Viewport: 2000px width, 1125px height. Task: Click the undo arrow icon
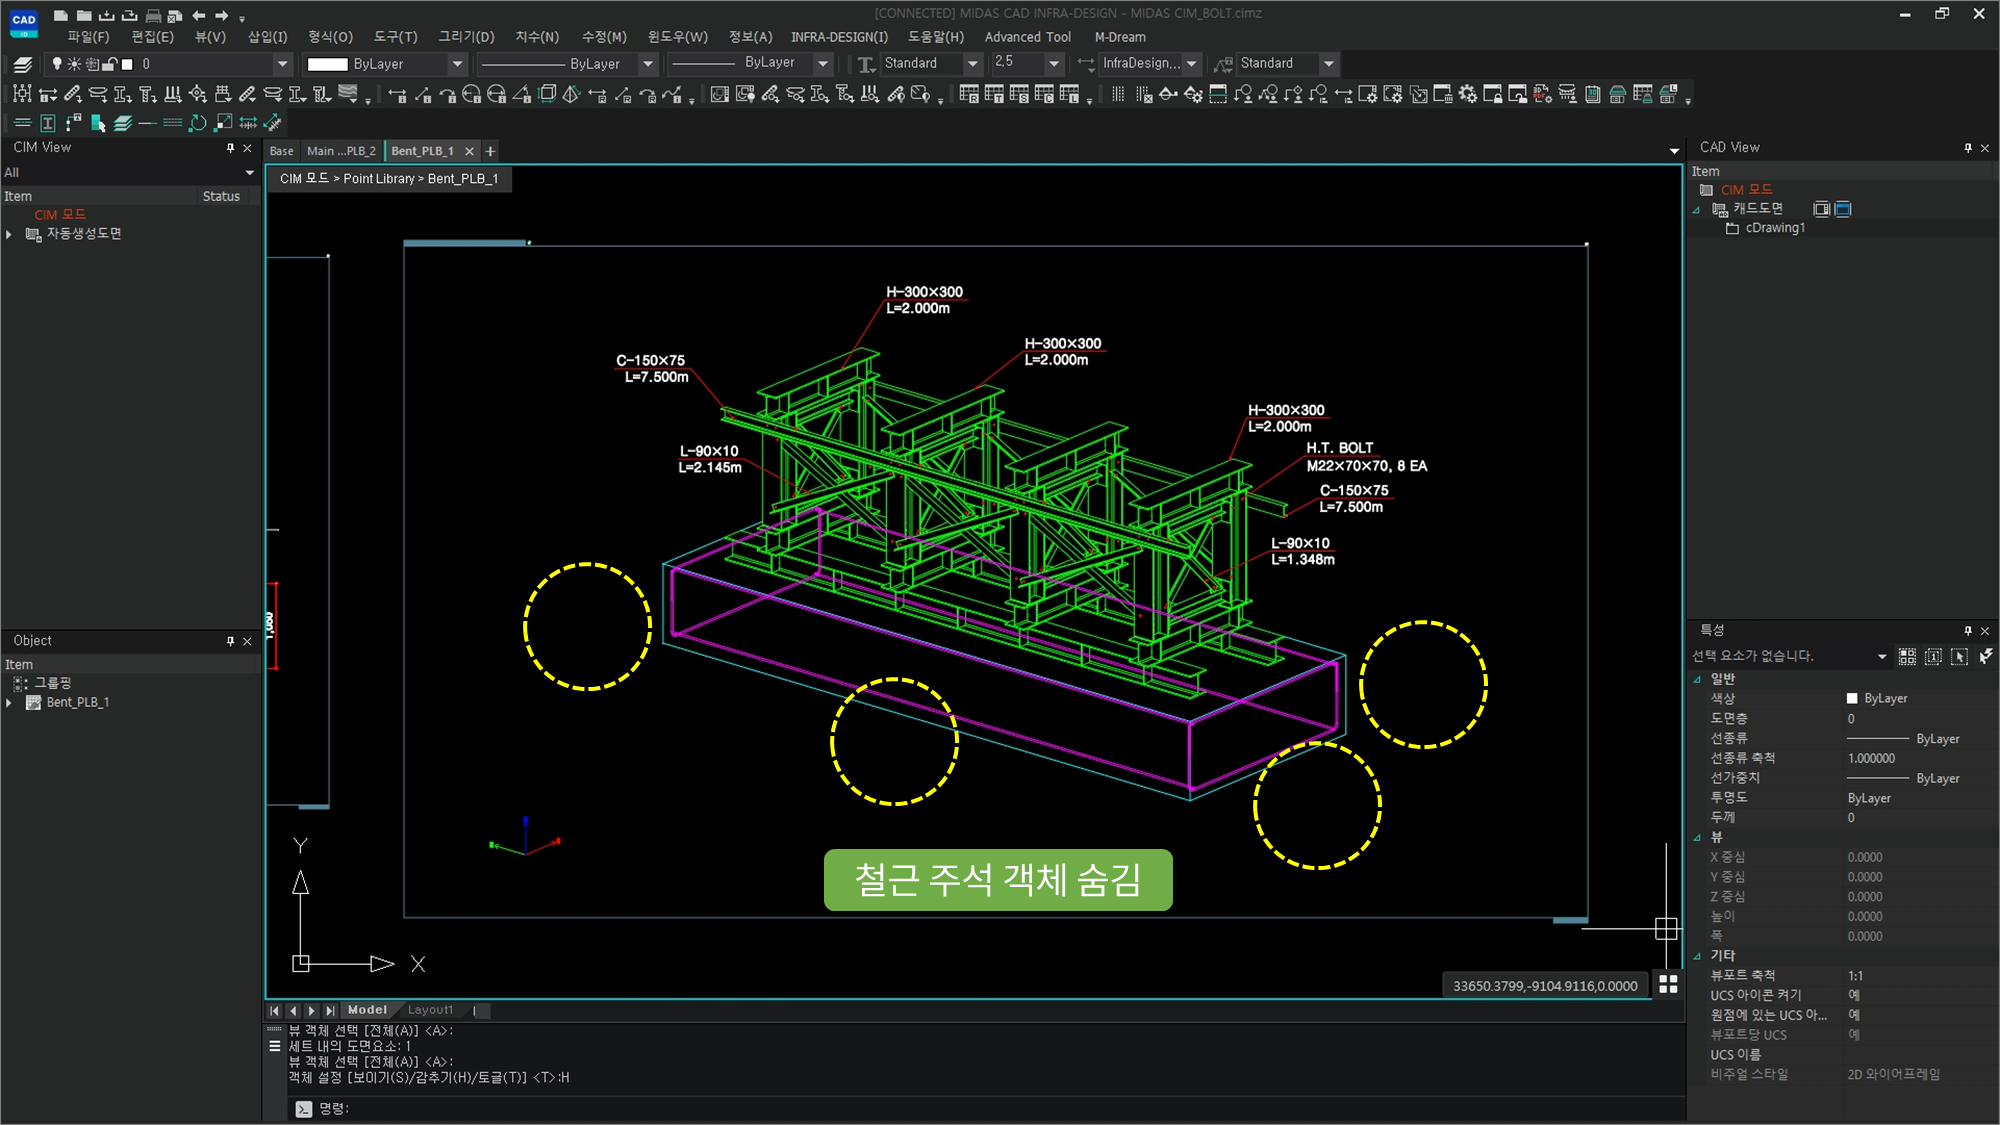198,15
